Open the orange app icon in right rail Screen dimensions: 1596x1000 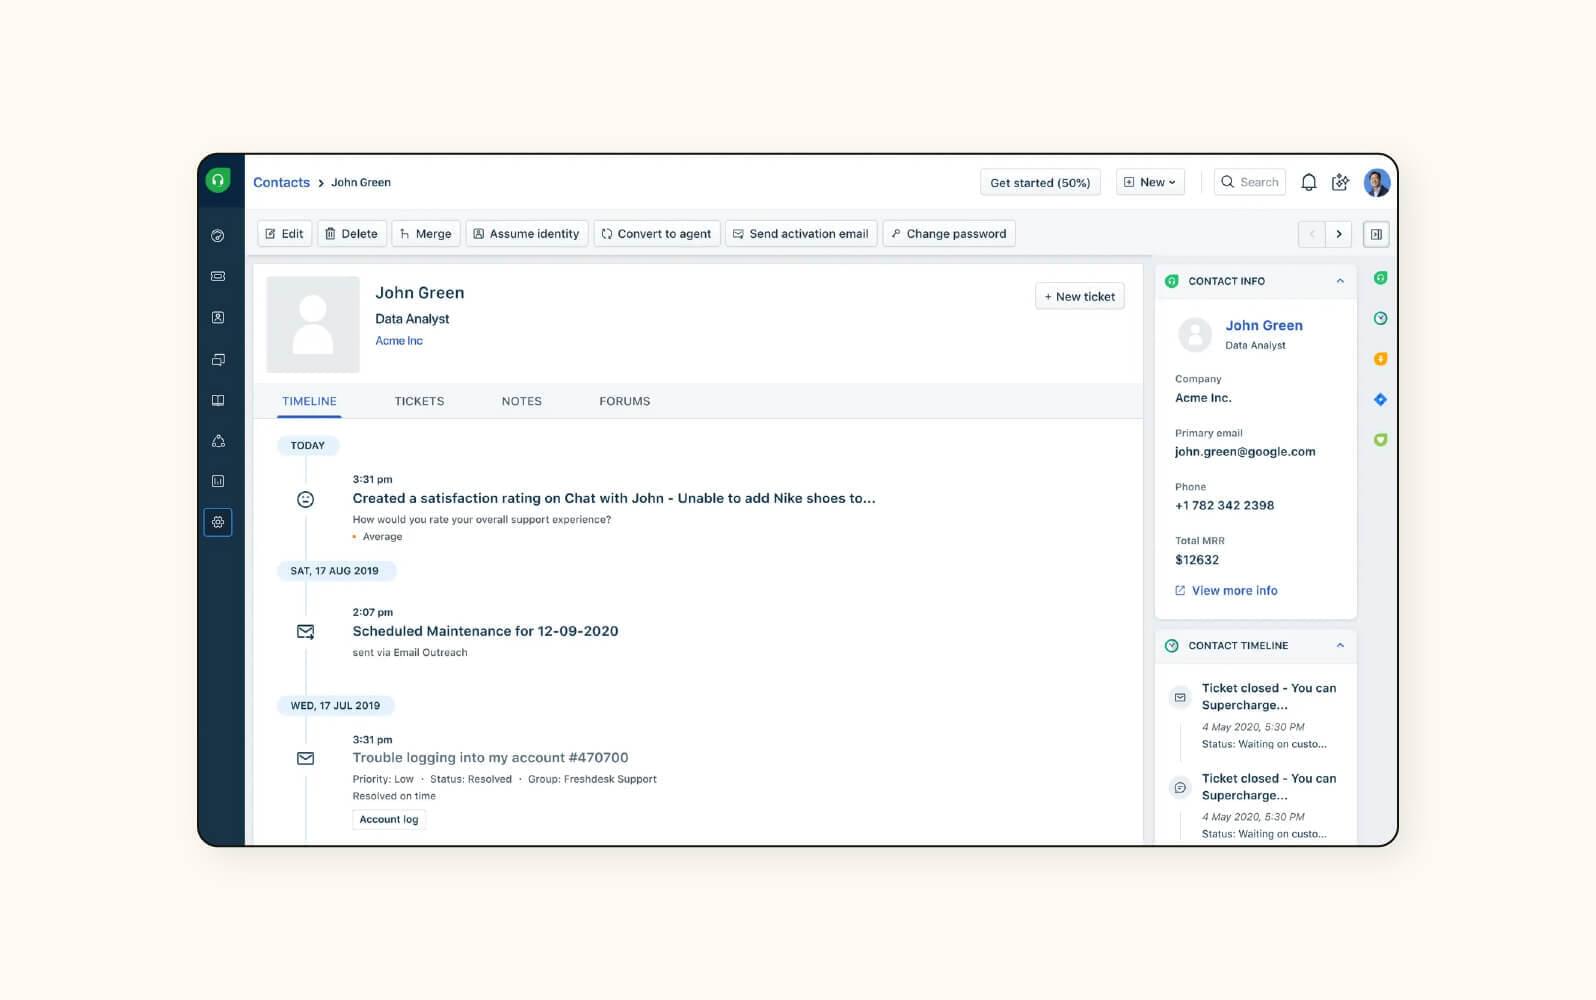[x=1380, y=359]
